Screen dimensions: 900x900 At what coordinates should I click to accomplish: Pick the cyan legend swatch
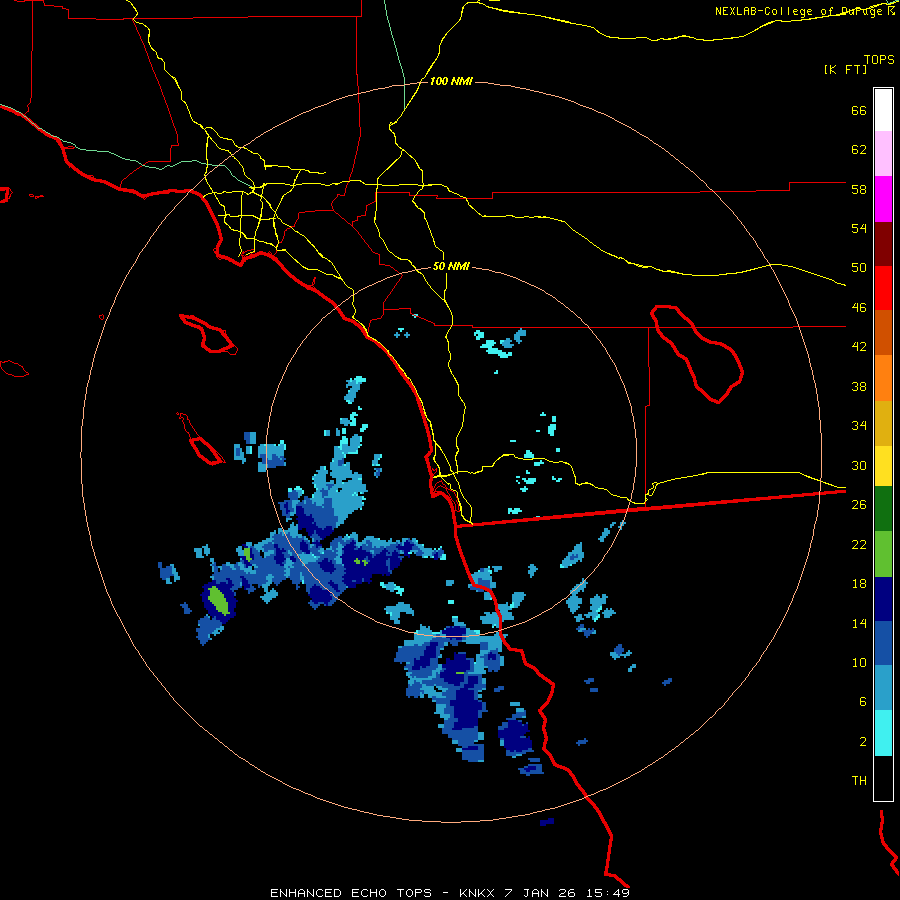(x=883, y=733)
